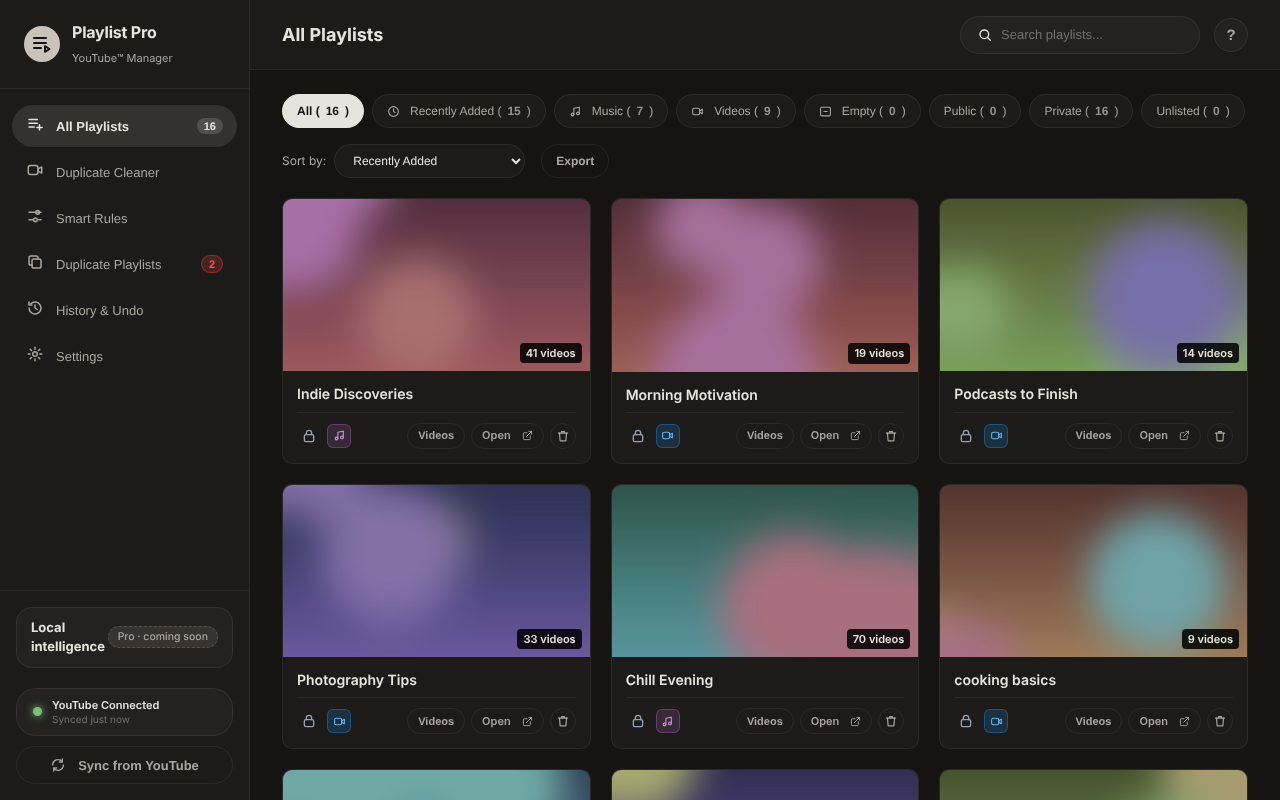Image resolution: width=1280 pixels, height=800 pixels.
Task: Delete the Podcasts to Finish playlist
Action: tap(1220, 436)
